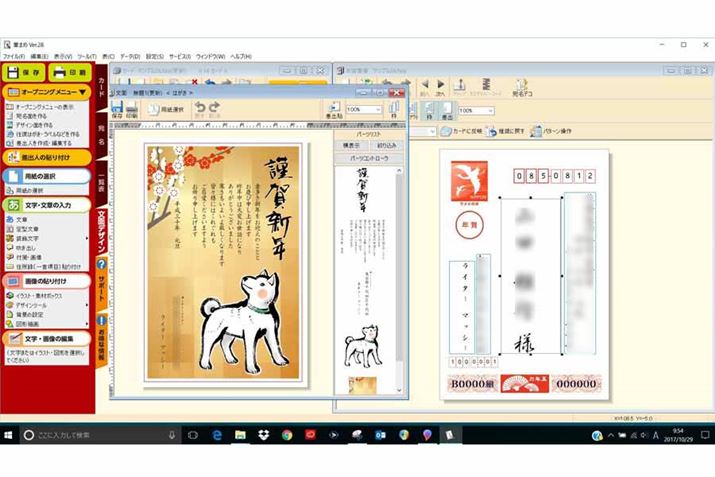
Task: Select the 付箋・画像 item
Action: tap(29, 257)
